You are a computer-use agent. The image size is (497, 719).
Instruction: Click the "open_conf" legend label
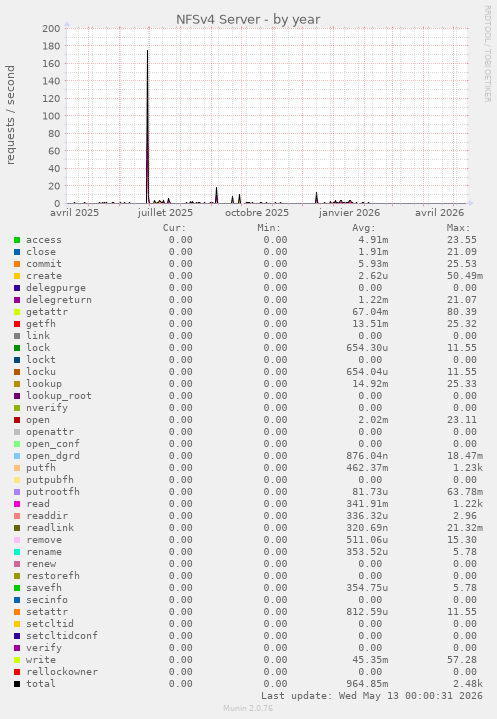[53, 444]
